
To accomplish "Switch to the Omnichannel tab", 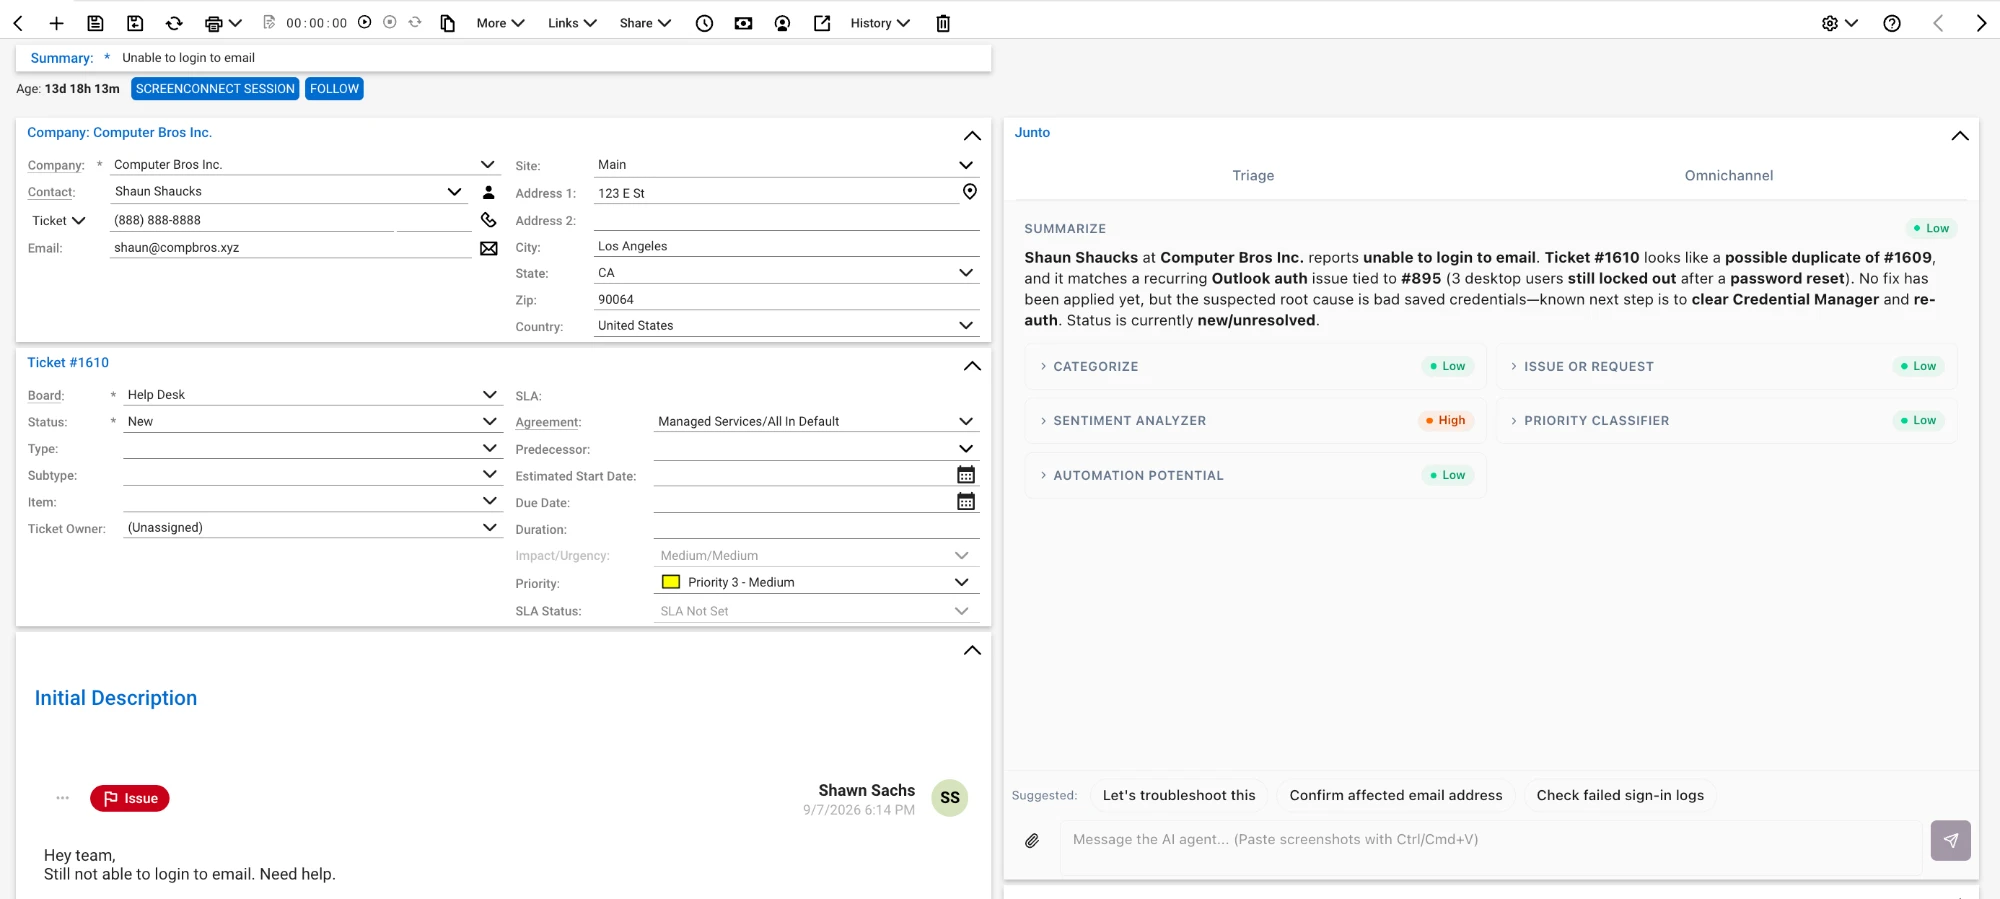I will click(x=1729, y=175).
